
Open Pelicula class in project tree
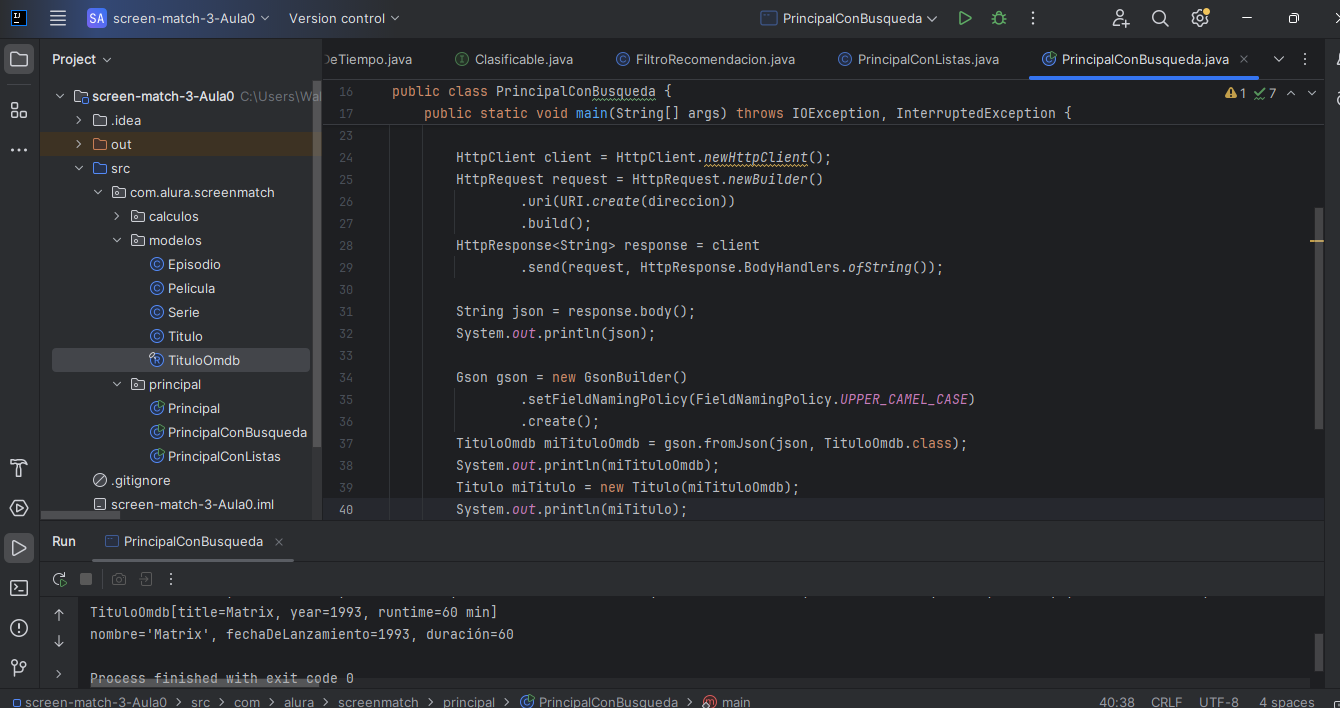click(191, 288)
